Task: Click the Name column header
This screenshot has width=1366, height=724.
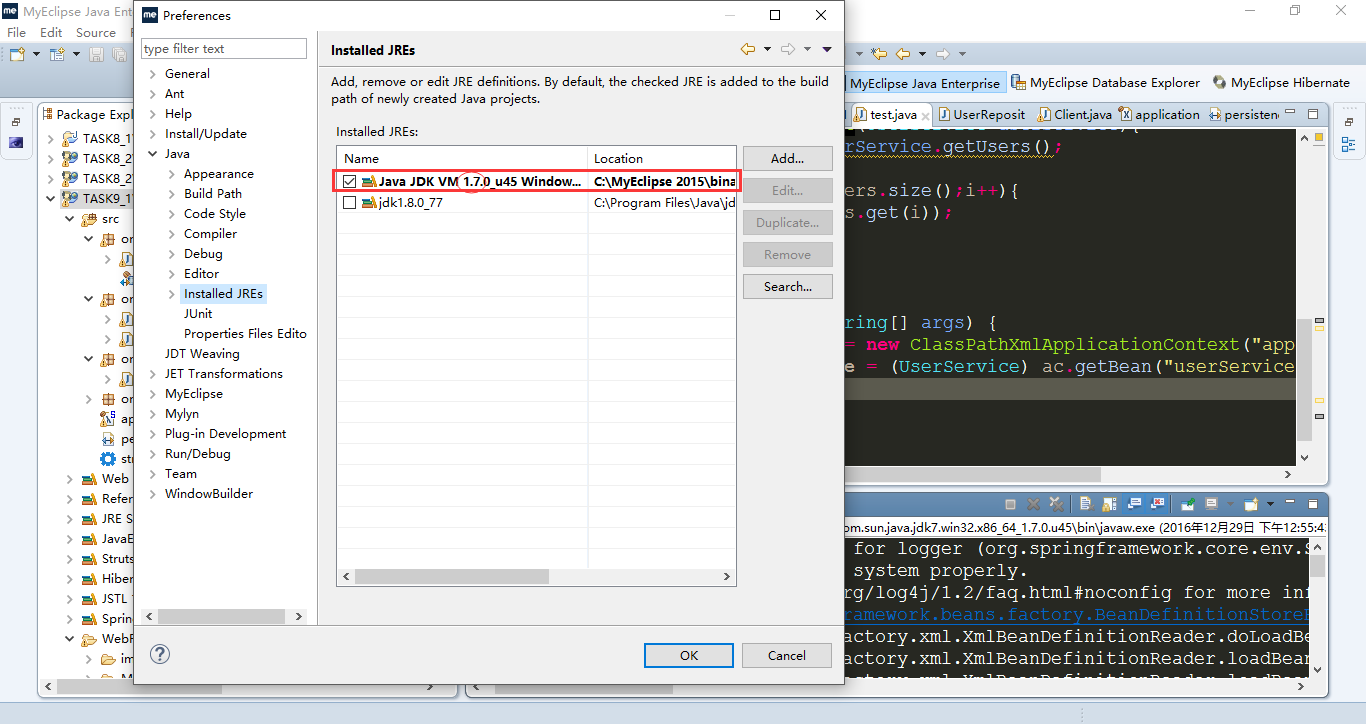Action: 462,158
